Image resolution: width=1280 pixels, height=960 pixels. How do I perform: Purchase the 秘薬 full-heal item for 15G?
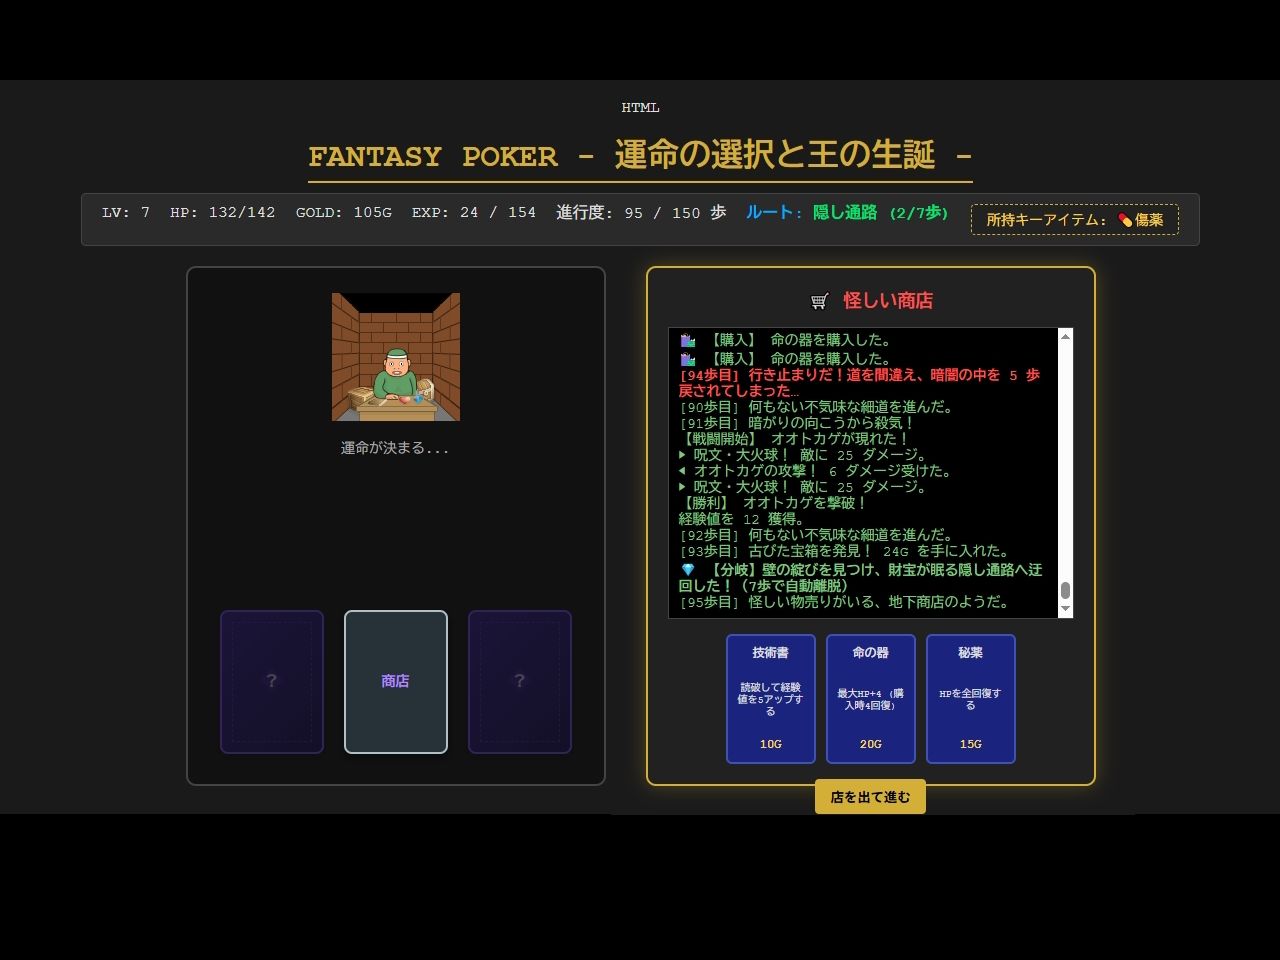(x=970, y=698)
